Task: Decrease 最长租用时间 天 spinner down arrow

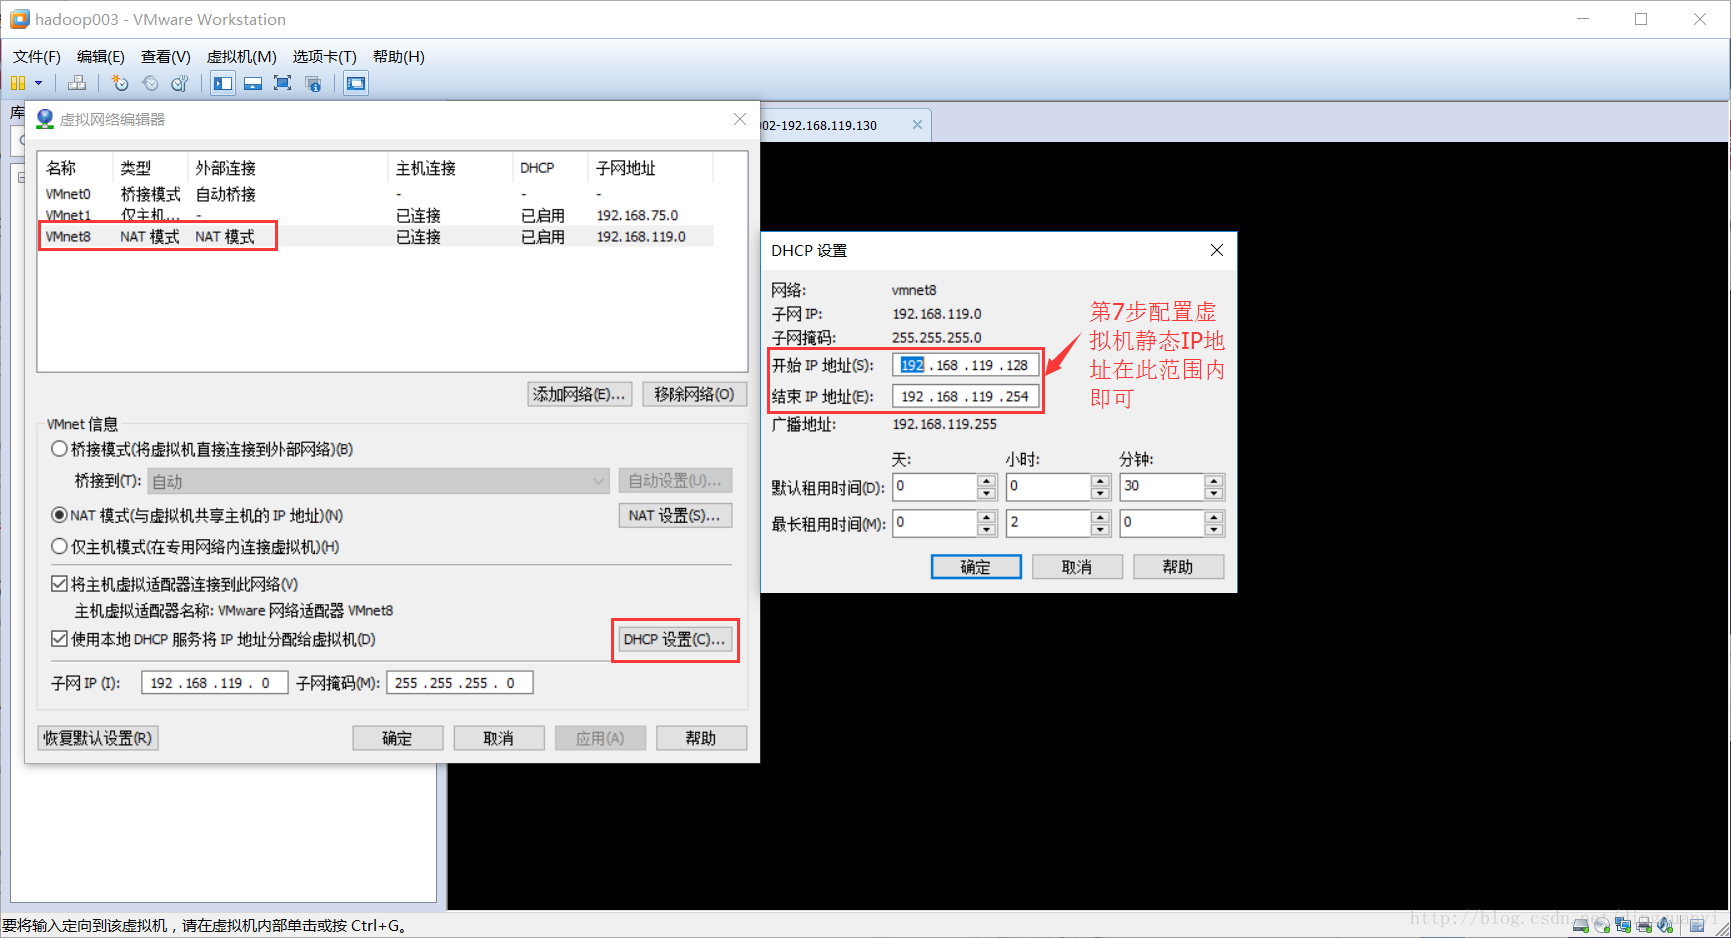Action: click(x=987, y=529)
